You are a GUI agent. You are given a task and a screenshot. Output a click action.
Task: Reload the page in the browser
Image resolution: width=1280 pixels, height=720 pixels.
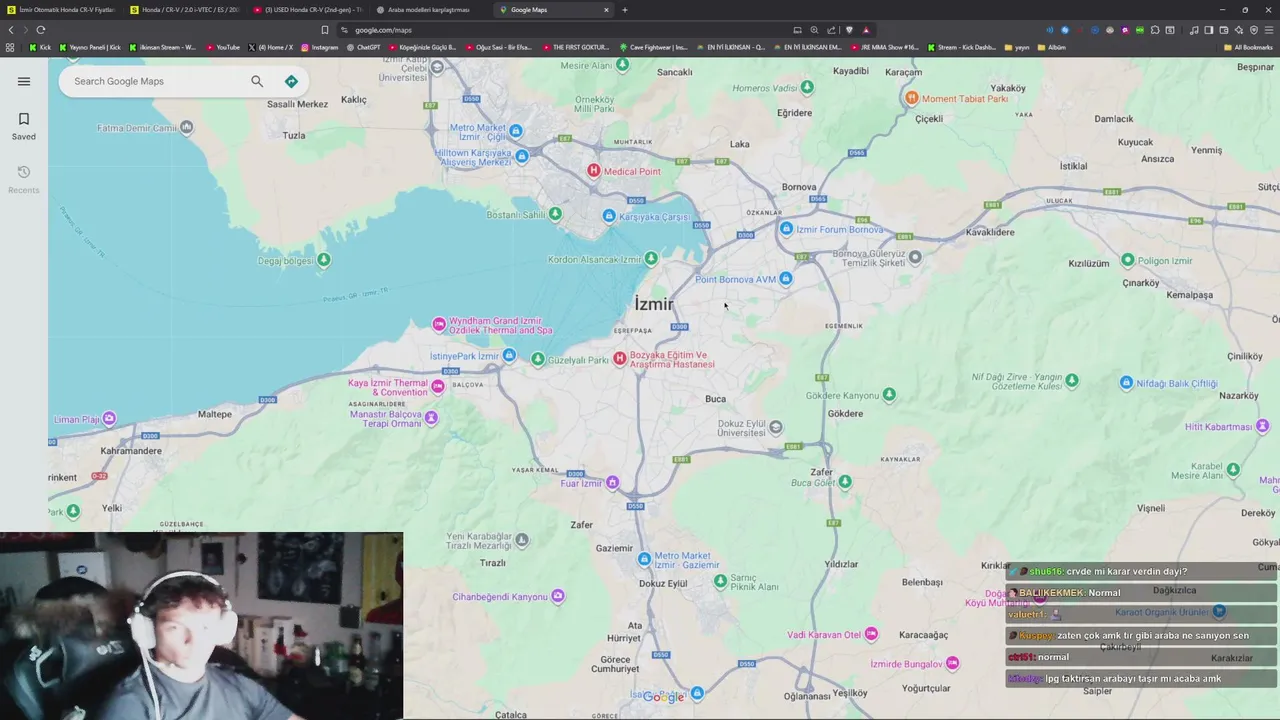41,30
